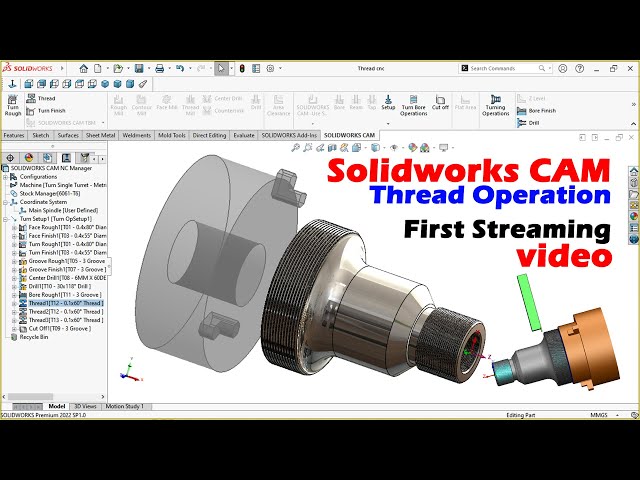Click the Edit Appearance color sphere icon
The image size is (640, 480).
(413, 148)
